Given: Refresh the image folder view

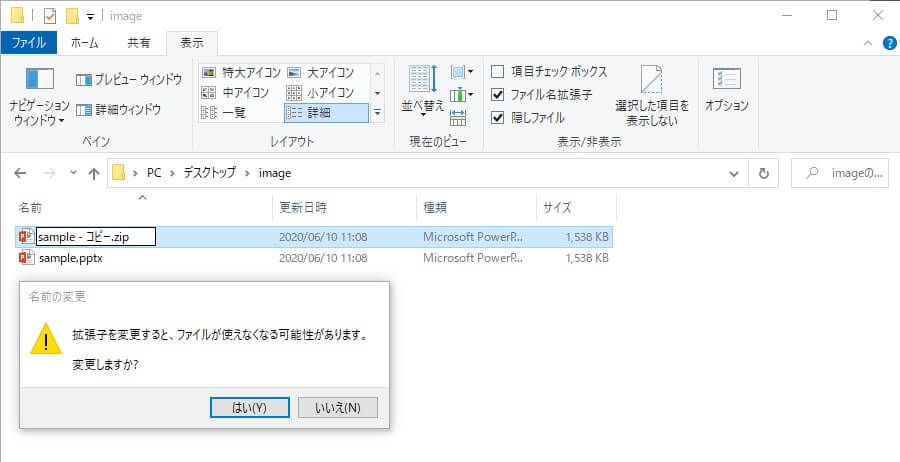Looking at the screenshot, I should (x=763, y=173).
